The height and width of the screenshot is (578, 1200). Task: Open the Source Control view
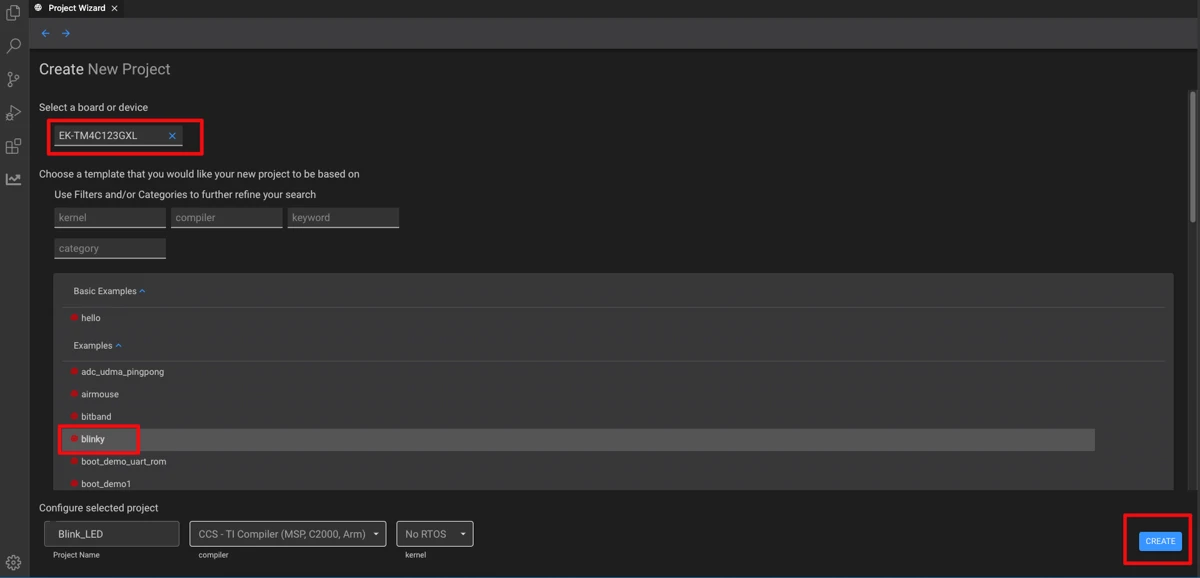click(x=13, y=79)
